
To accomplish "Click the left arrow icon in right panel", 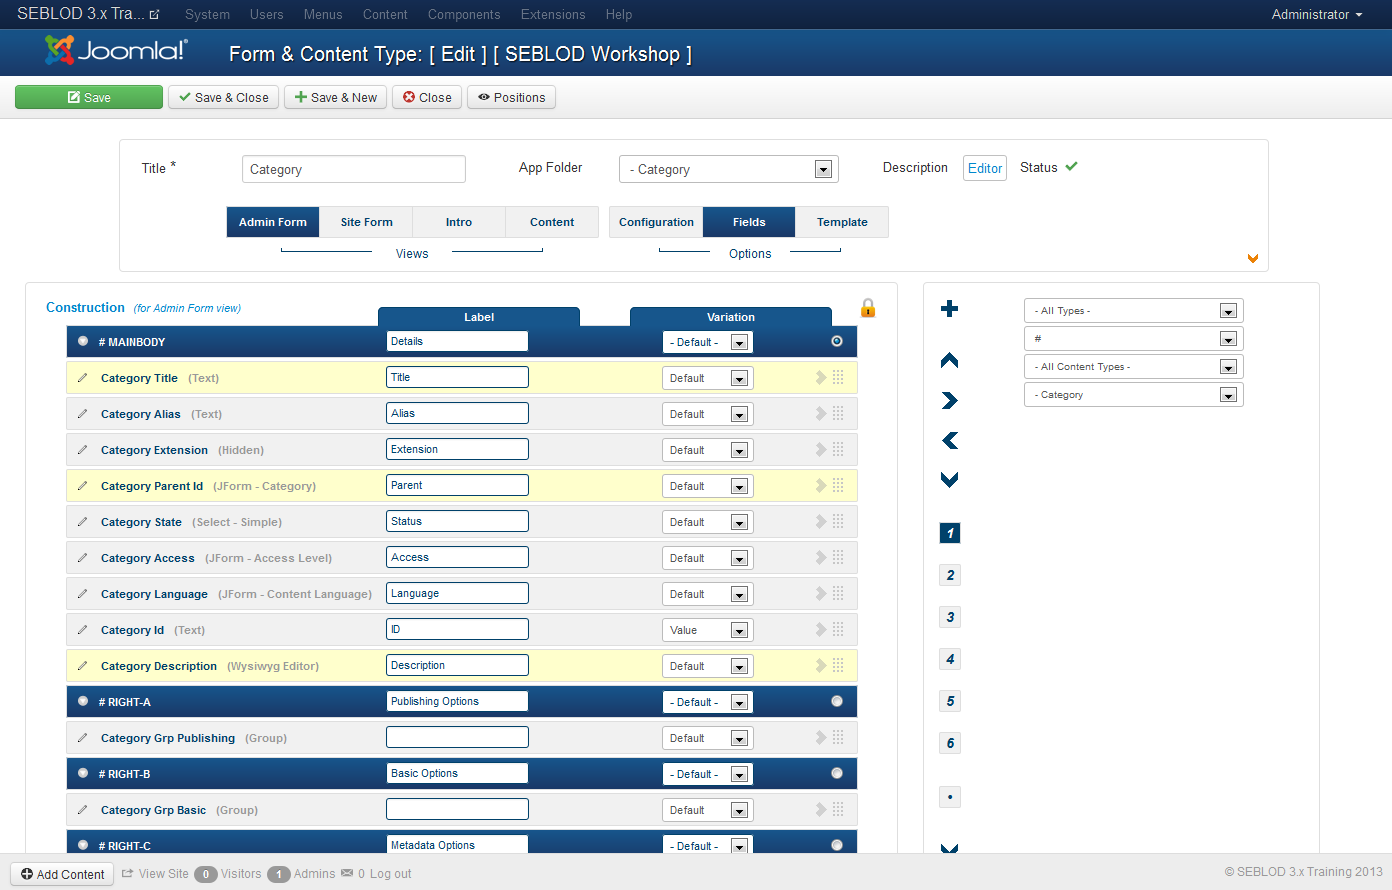I will 950,440.
